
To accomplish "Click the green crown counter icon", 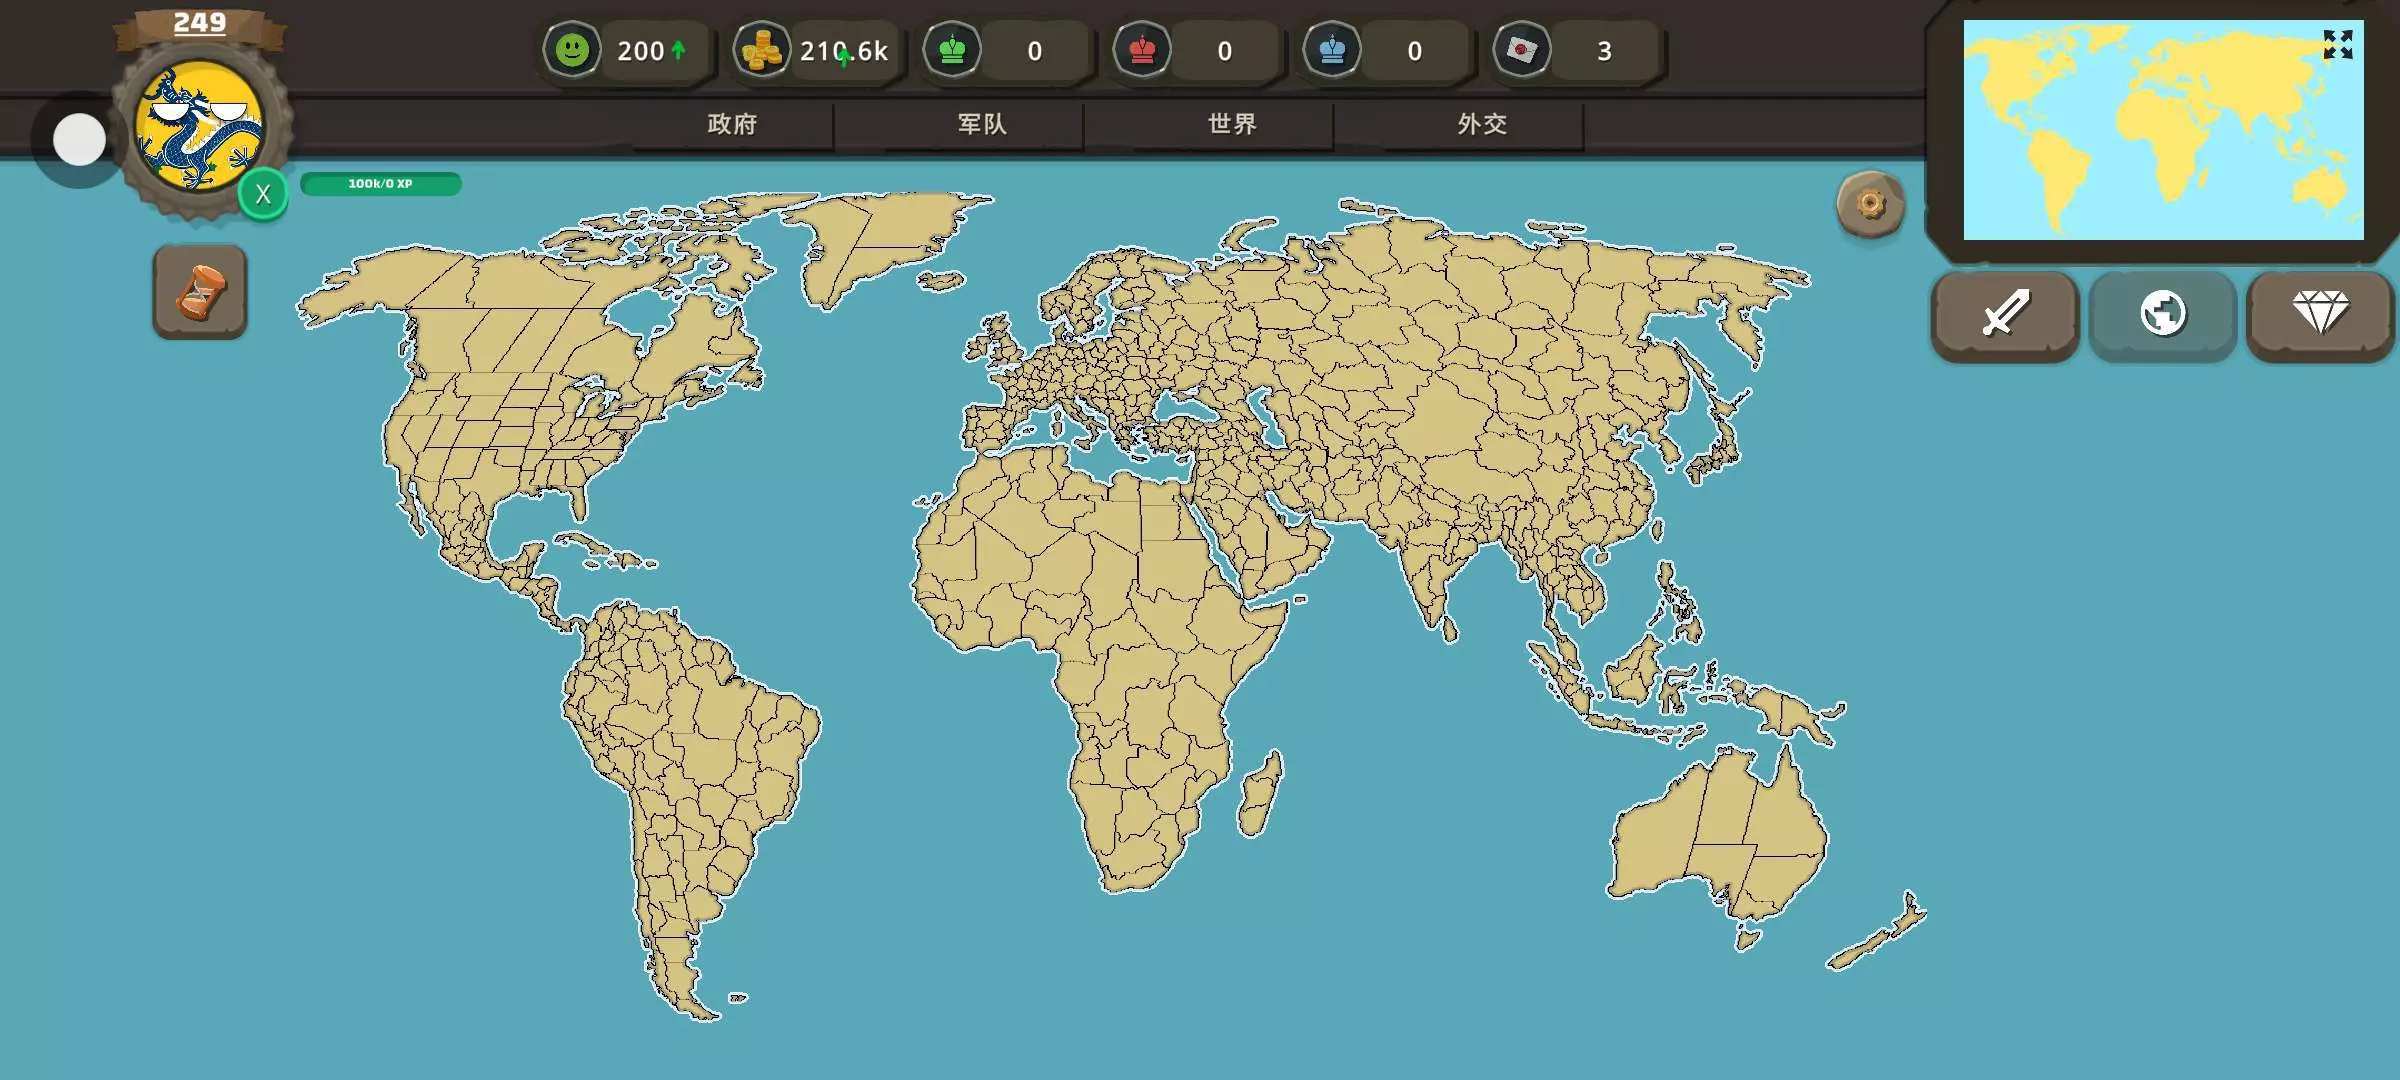I will (952, 50).
